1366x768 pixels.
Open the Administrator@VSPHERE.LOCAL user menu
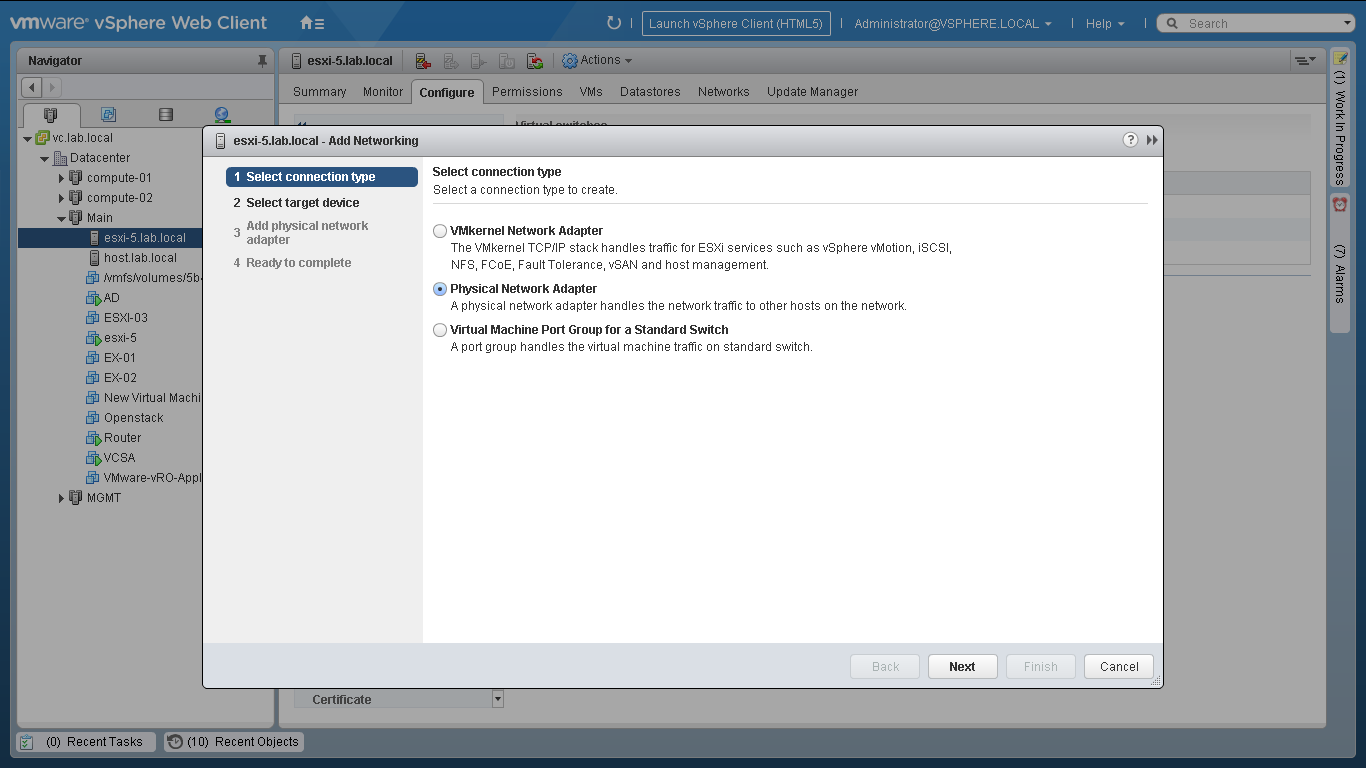(952, 23)
